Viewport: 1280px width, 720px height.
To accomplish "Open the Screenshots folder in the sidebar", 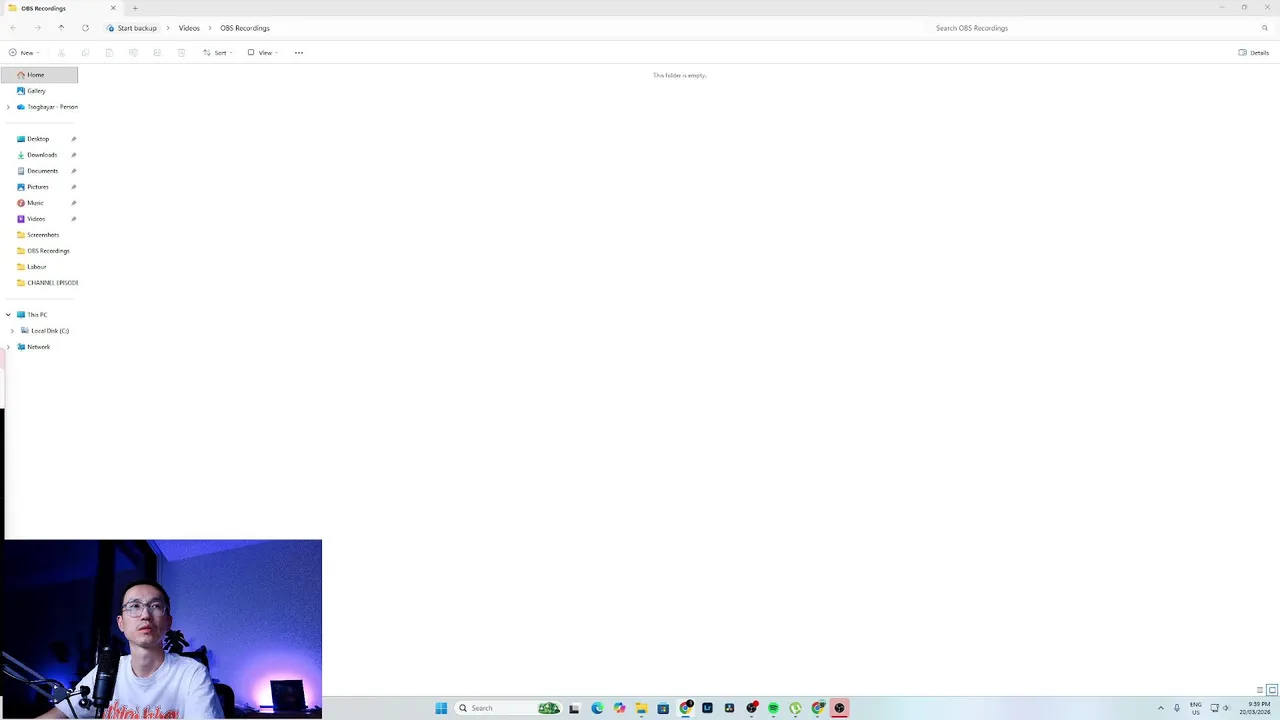I will (x=39, y=235).
